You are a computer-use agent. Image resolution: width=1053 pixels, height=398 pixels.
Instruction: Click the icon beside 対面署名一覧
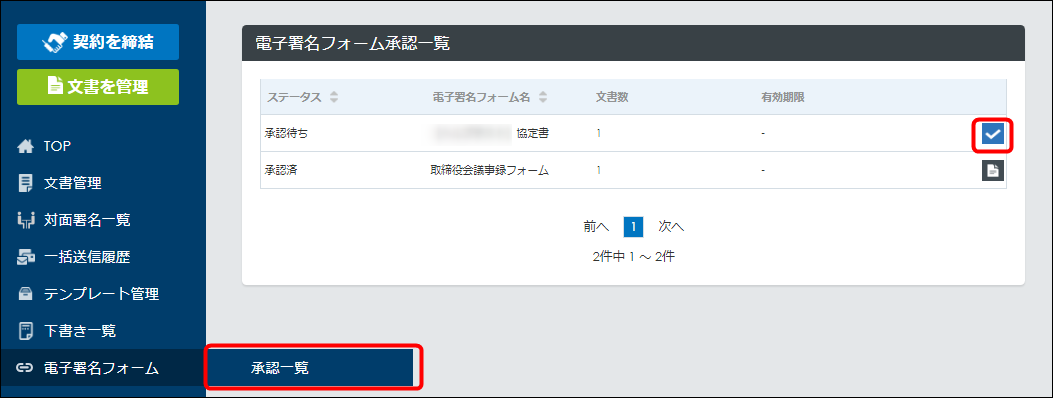pos(26,219)
